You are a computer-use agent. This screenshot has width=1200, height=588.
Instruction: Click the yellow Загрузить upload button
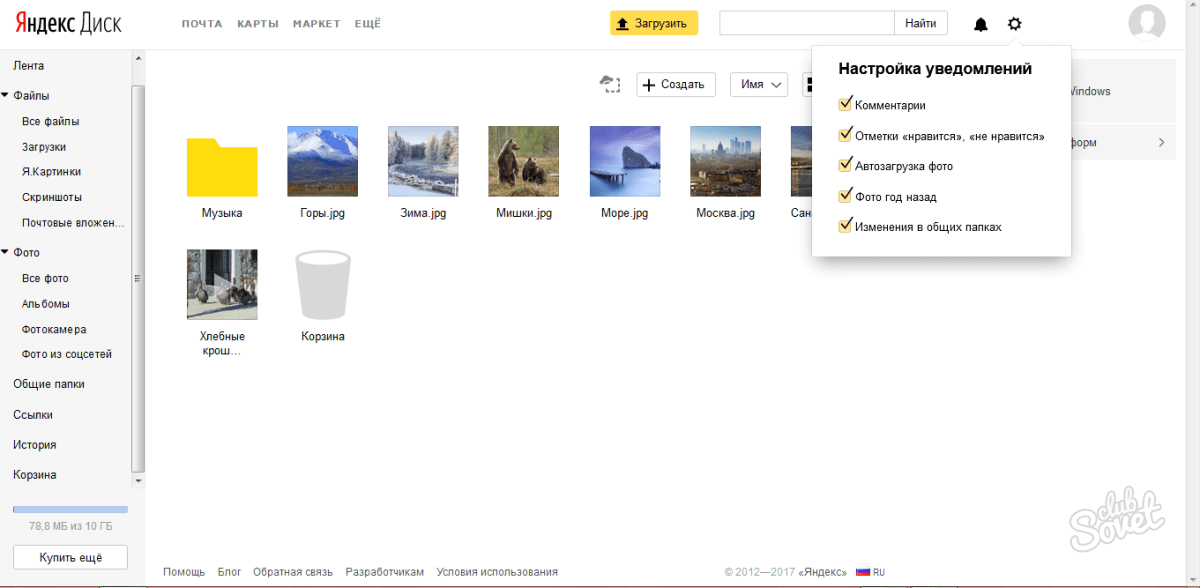654,23
